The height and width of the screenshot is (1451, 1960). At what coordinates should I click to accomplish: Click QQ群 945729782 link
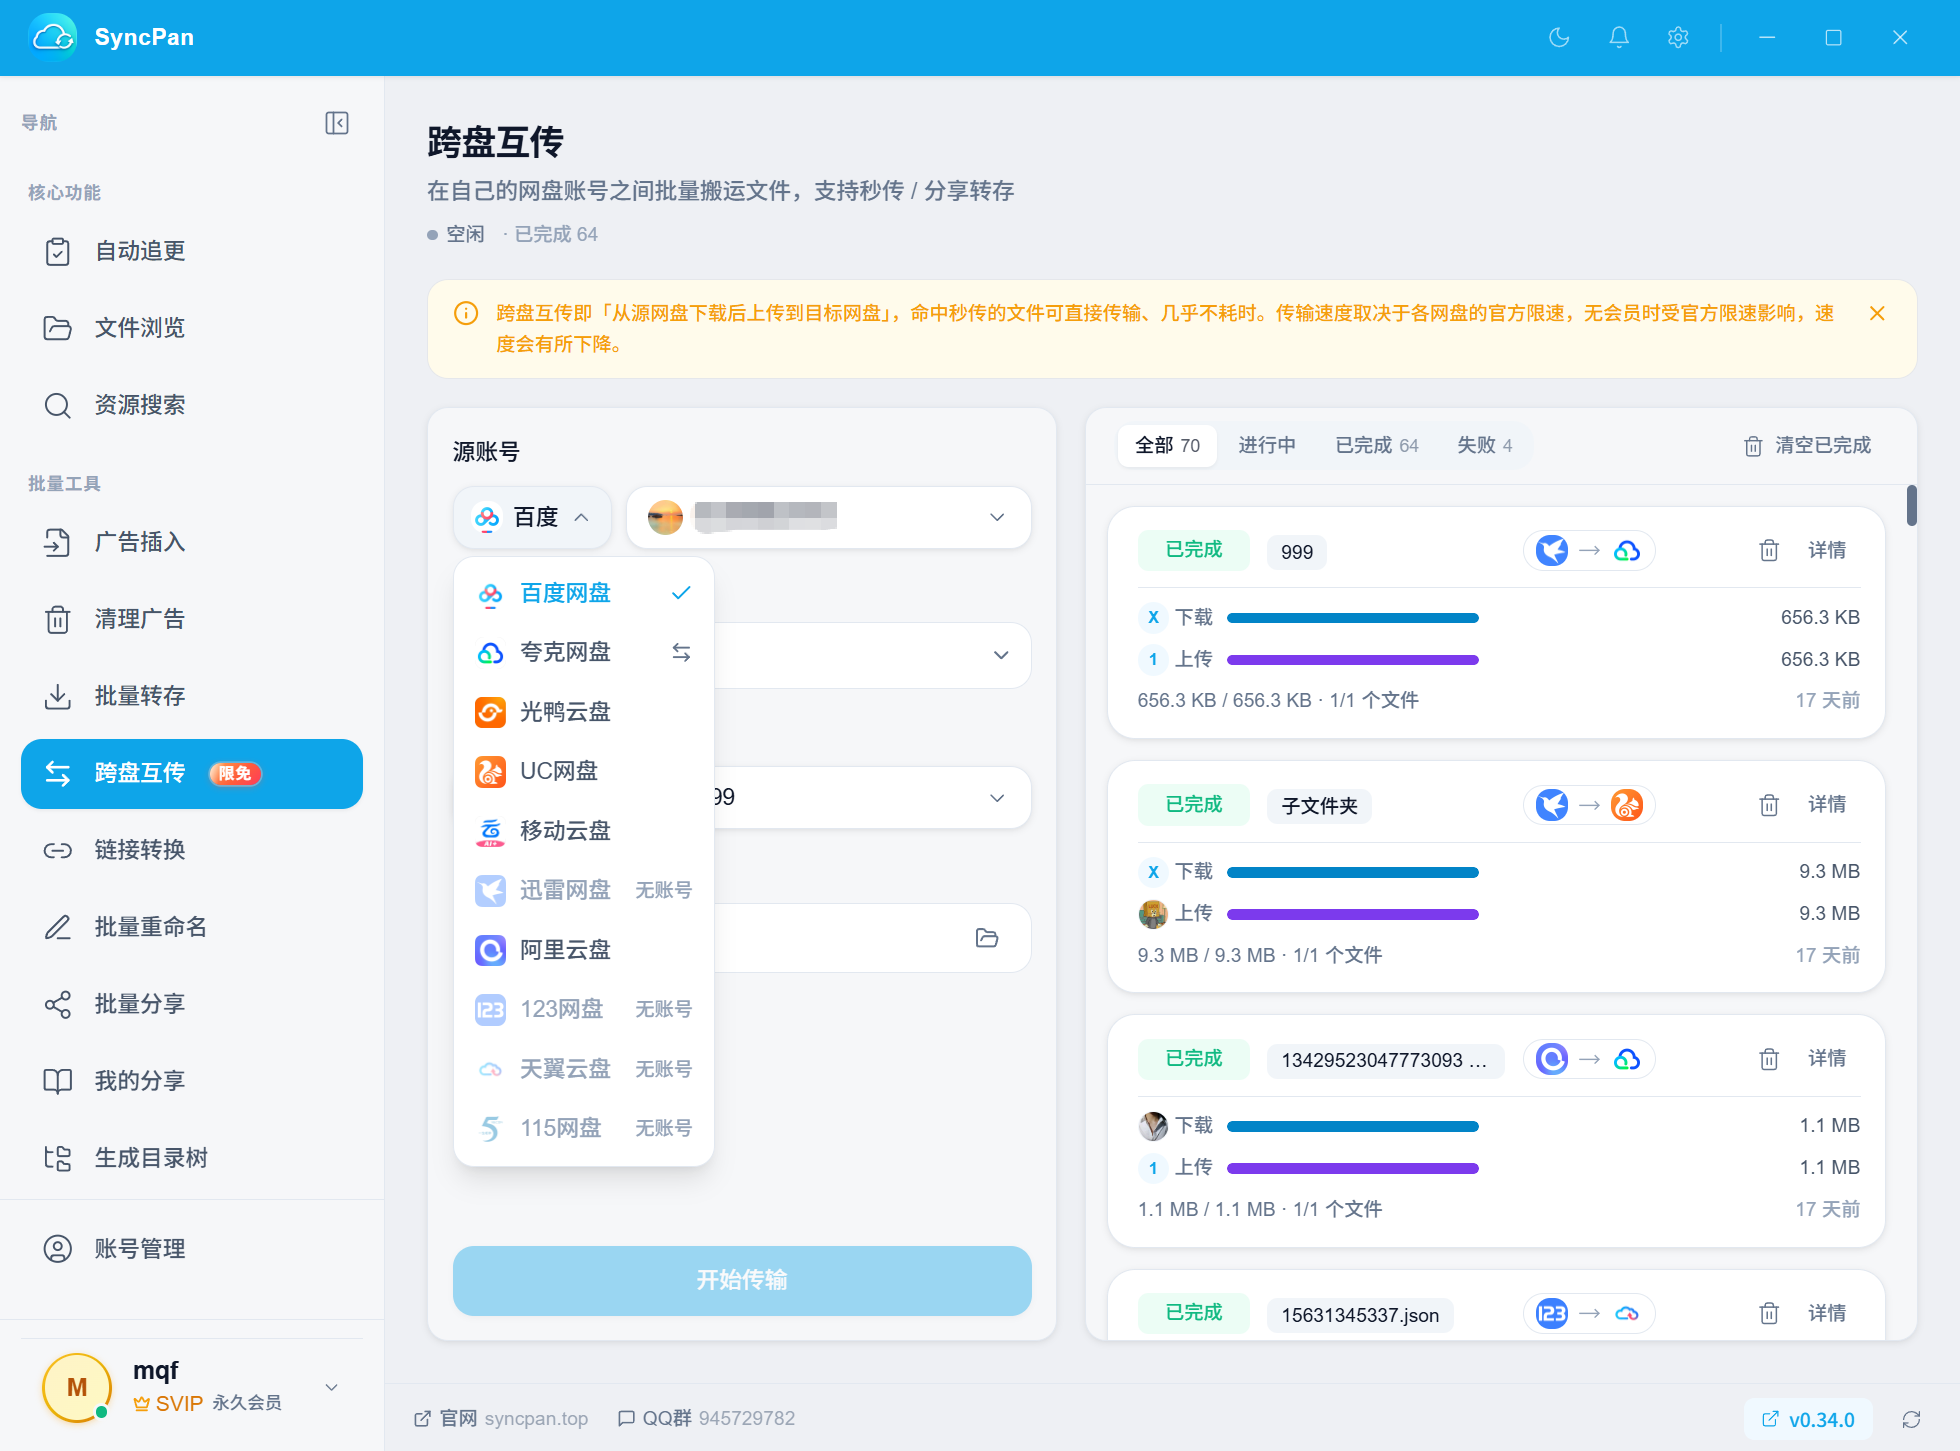(x=706, y=1419)
